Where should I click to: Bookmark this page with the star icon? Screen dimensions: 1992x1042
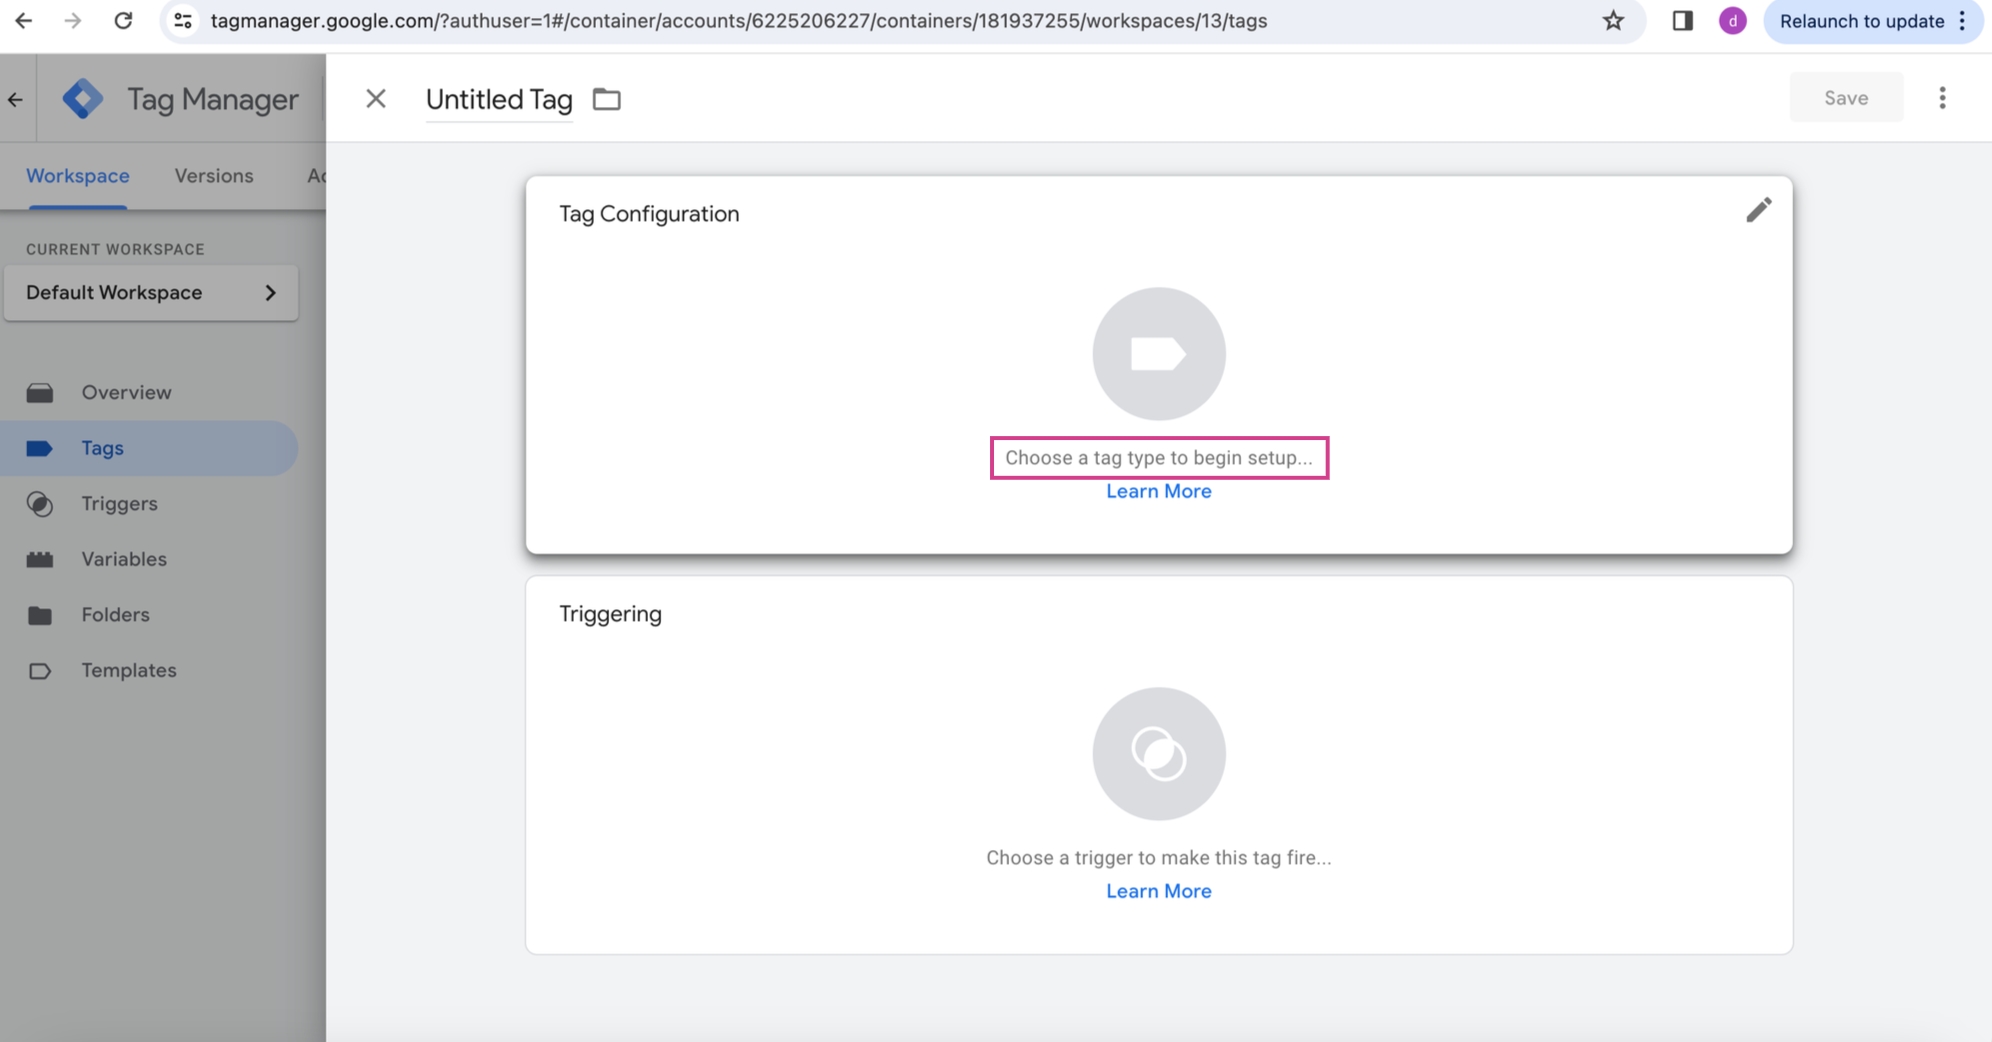tap(1613, 21)
